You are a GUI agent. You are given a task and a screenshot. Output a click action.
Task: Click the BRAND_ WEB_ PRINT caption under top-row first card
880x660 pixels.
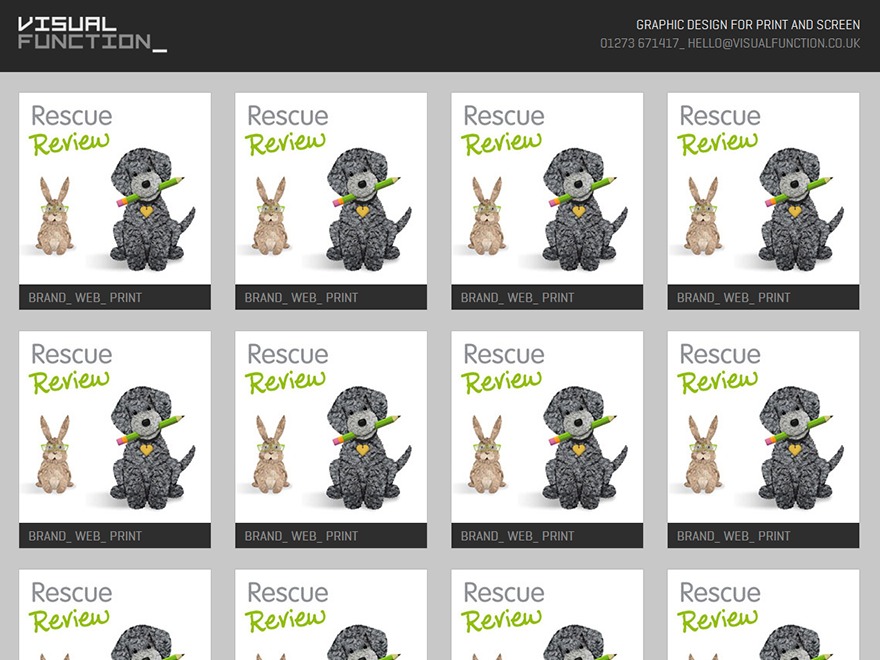point(85,297)
